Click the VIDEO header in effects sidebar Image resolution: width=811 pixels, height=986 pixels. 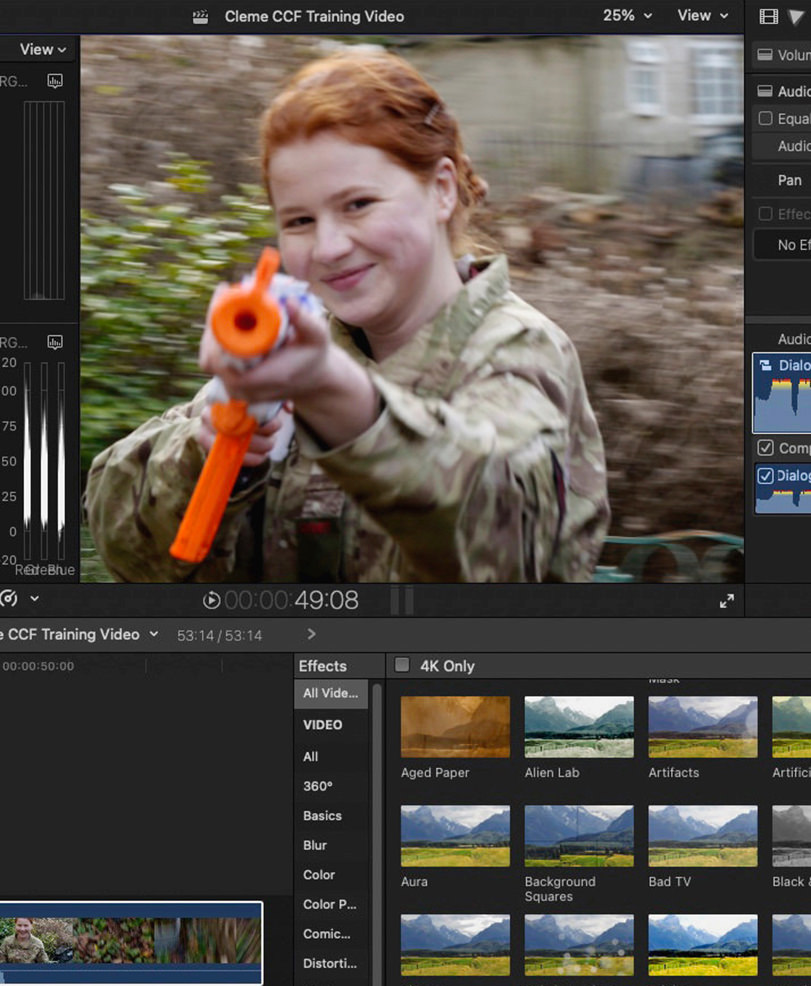(x=323, y=725)
